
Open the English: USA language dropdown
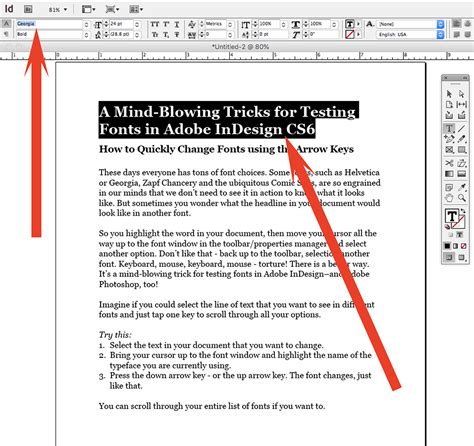point(440,34)
